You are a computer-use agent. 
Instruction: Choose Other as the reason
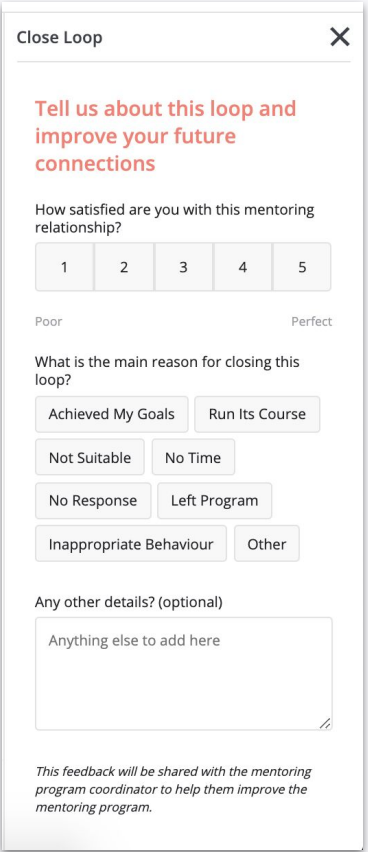(x=267, y=543)
